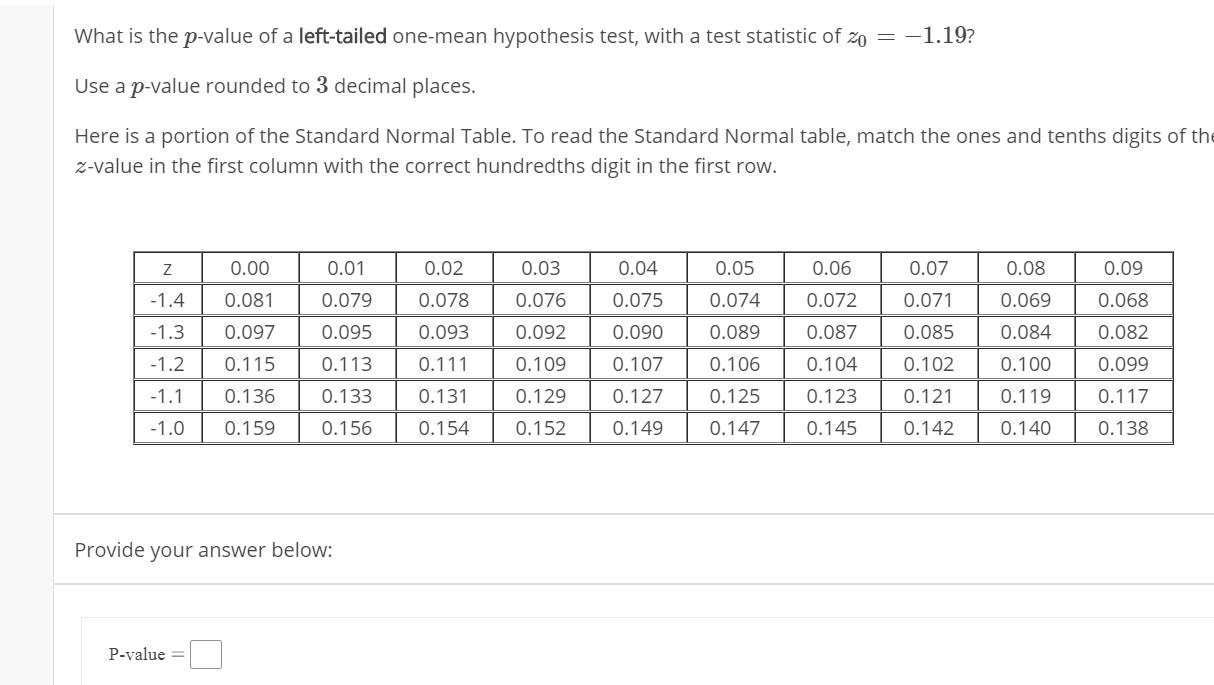The height and width of the screenshot is (685, 1214).
Task: Click the -1.19 test statistic value
Action: click(x=936, y=36)
